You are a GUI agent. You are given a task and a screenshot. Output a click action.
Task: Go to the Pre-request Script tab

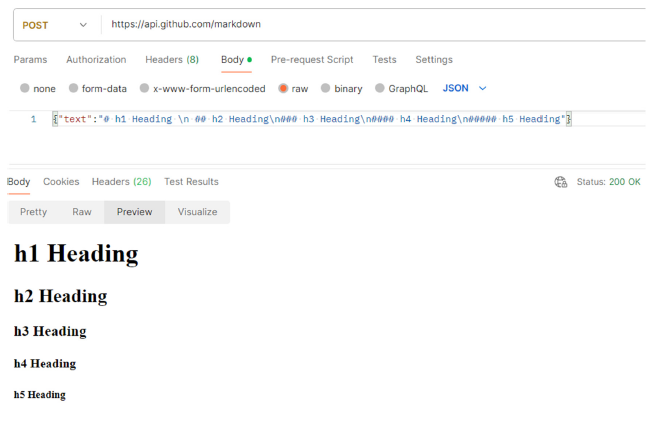pyautogui.click(x=312, y=60)
